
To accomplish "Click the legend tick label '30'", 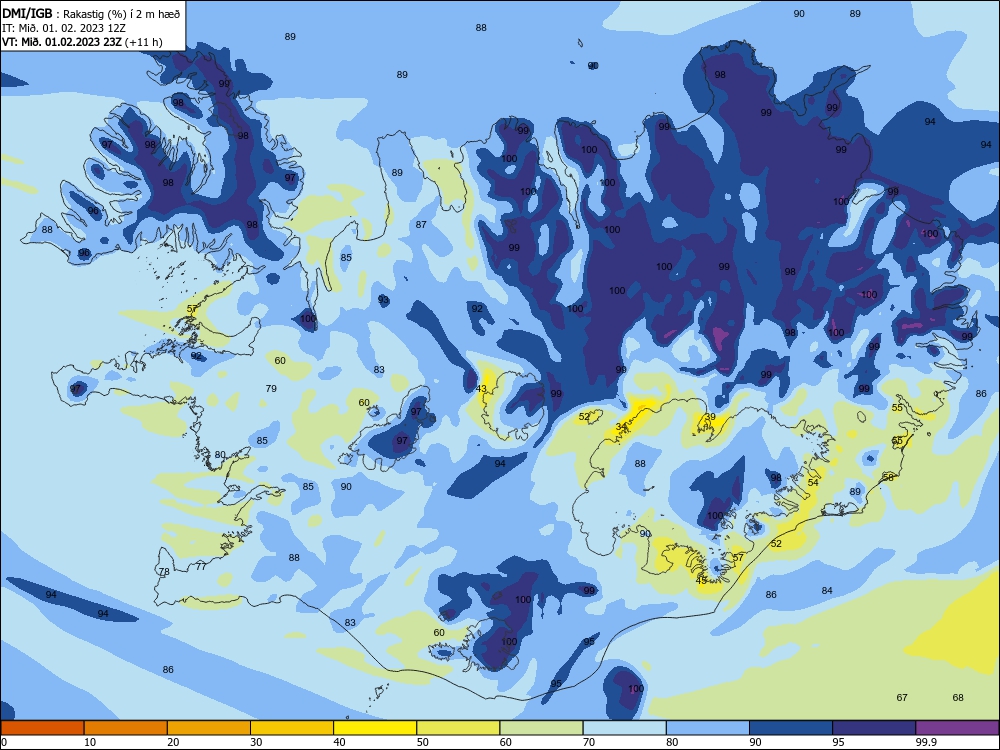I will 256,742.
